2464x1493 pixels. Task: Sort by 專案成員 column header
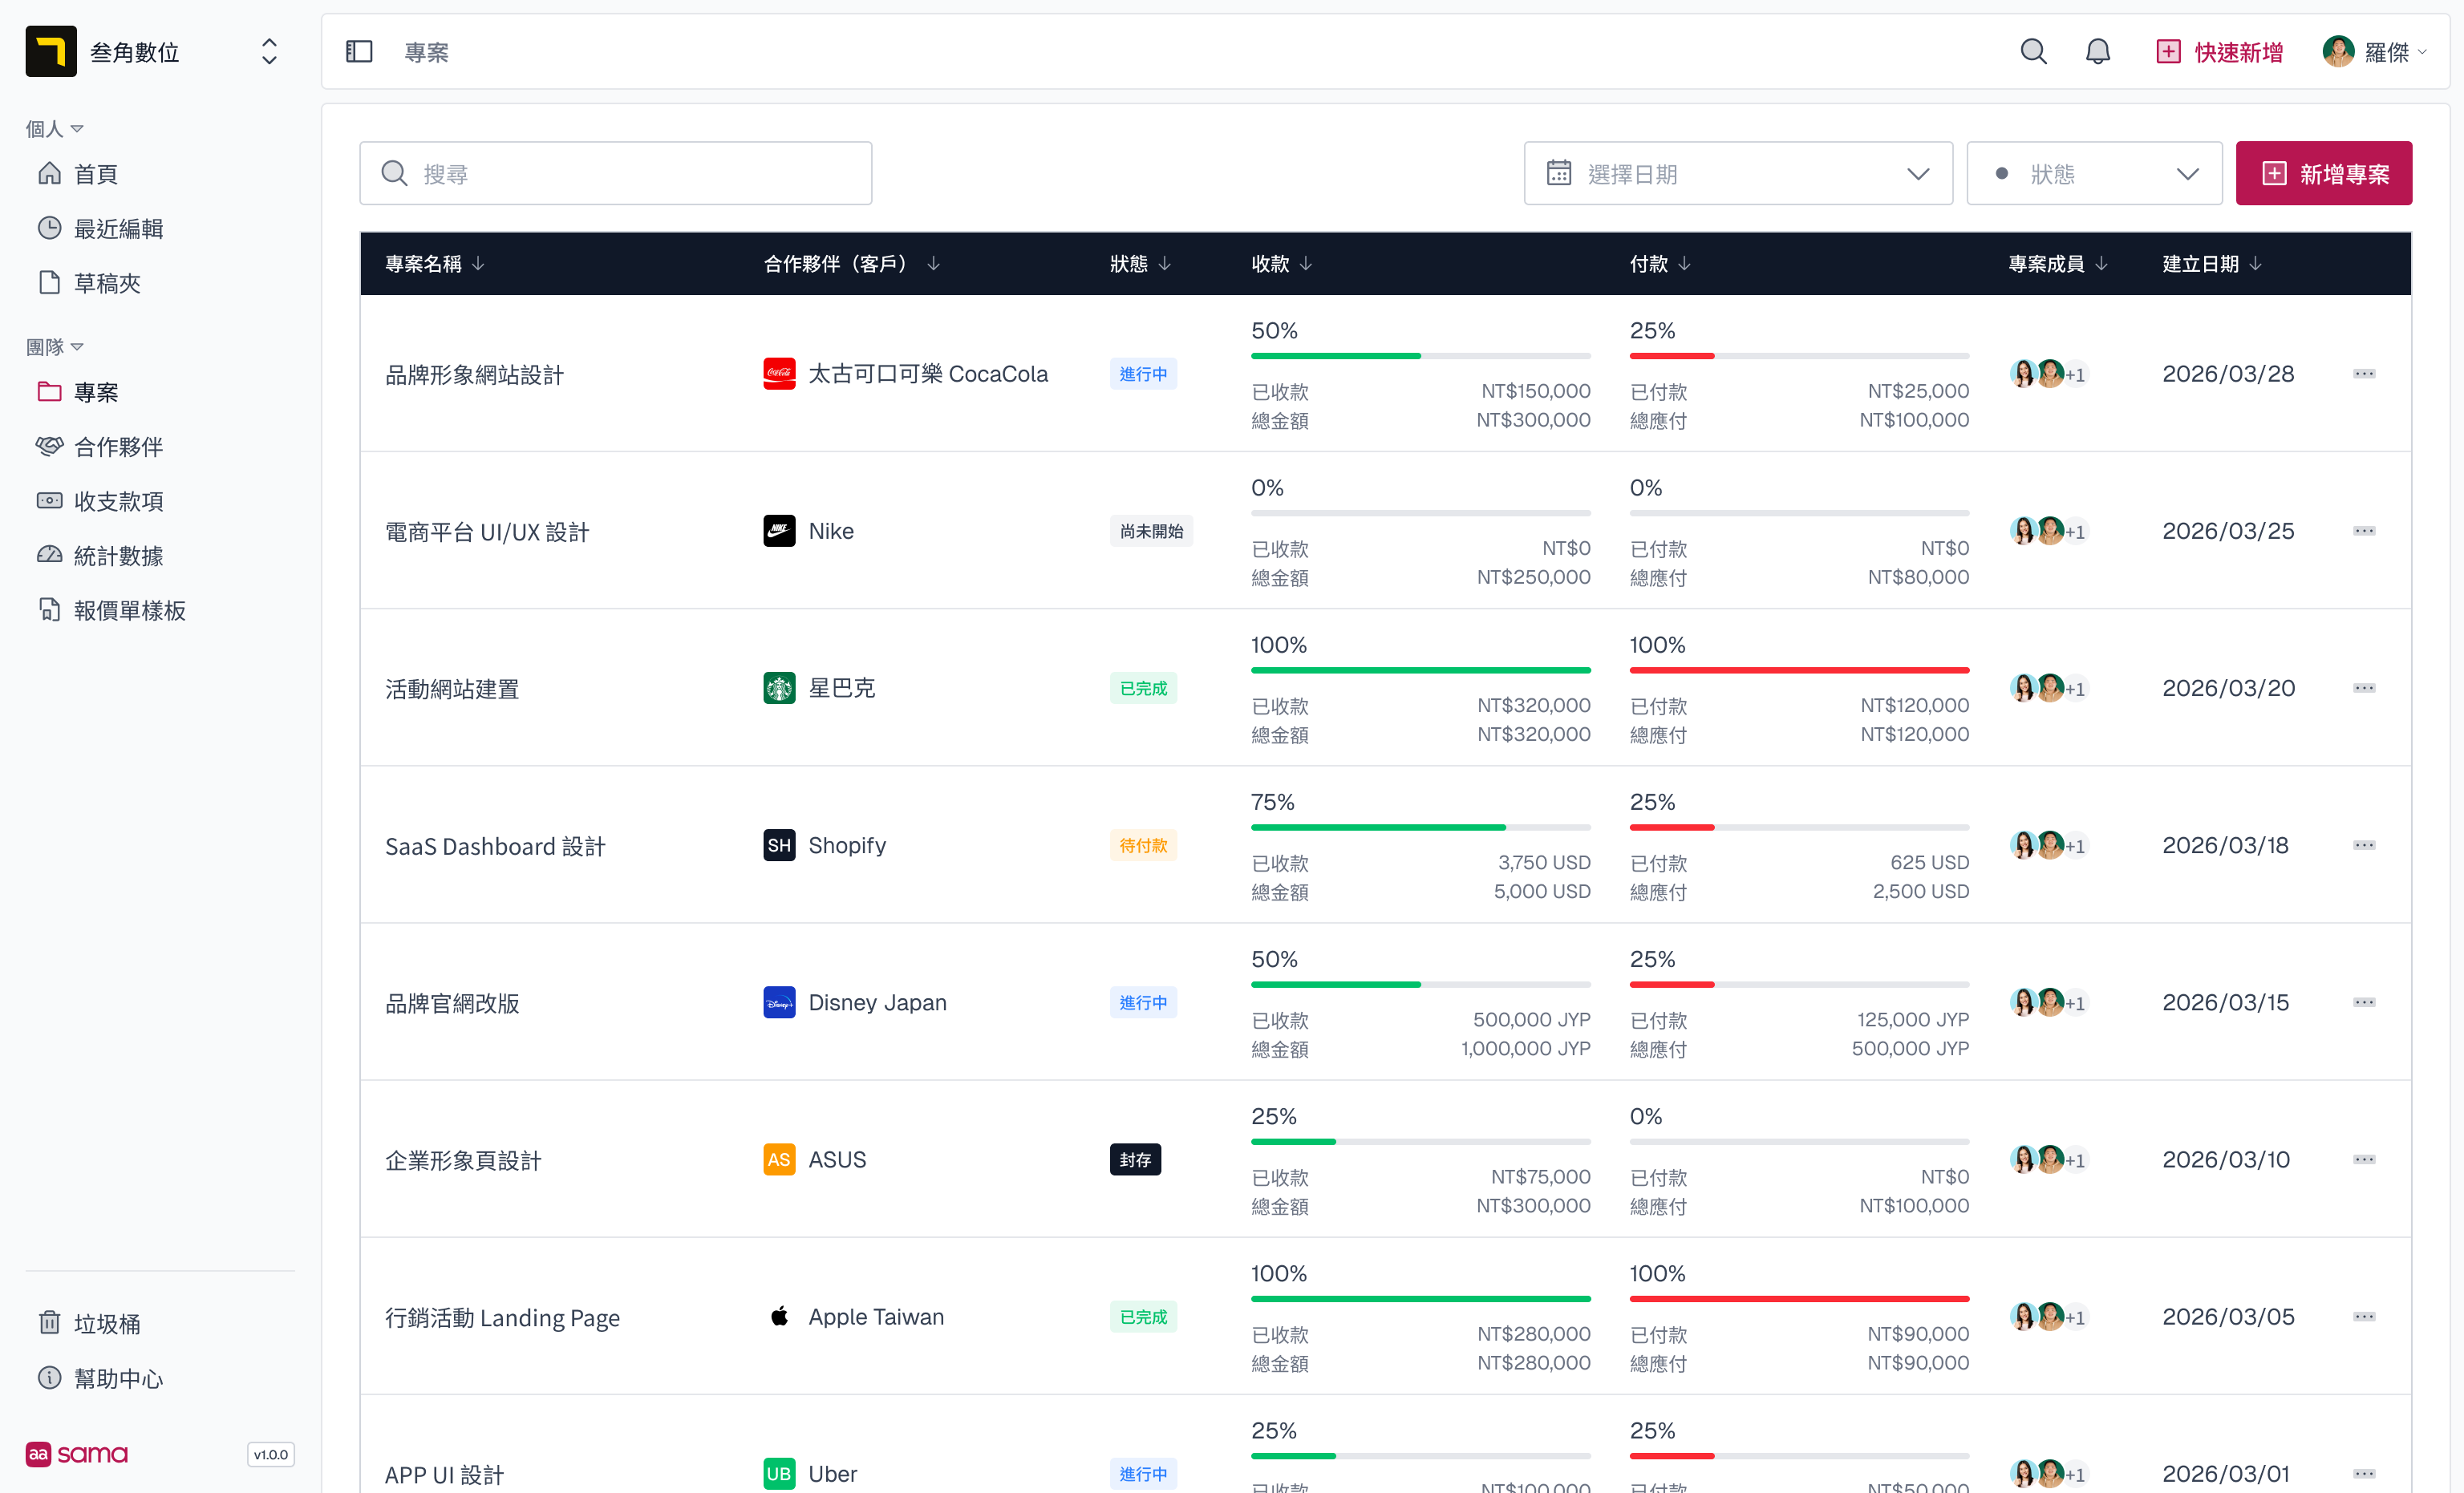pos(2058,264)
